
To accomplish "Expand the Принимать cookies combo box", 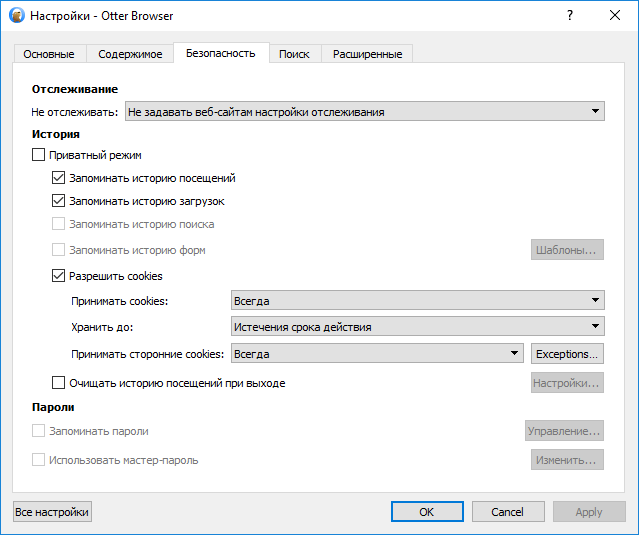I will [417, 300].
